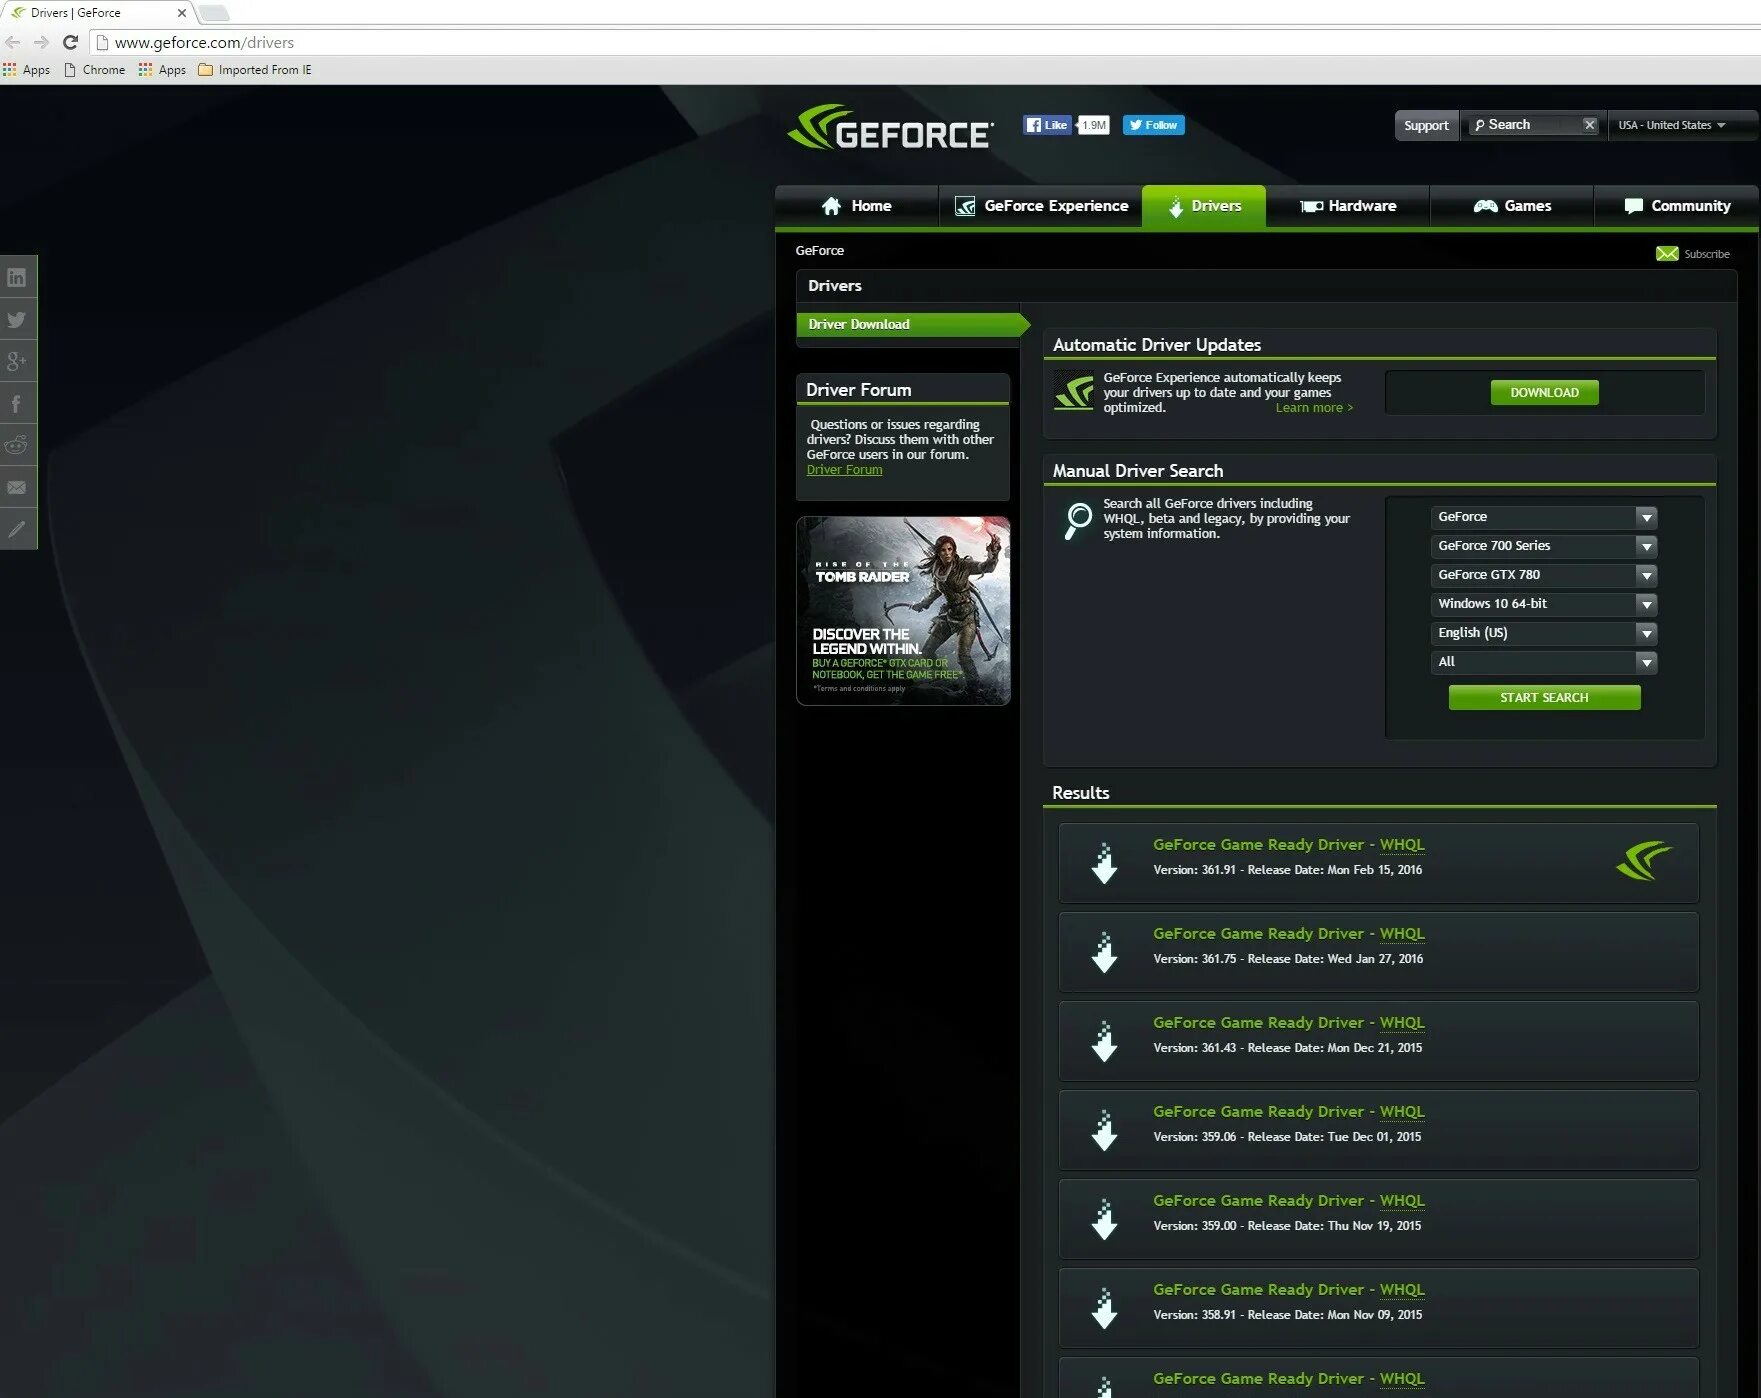Open driver link for version 361.43
The width and height of the screenshot is (1761, 1398).
click(x=1289, y=1023)
